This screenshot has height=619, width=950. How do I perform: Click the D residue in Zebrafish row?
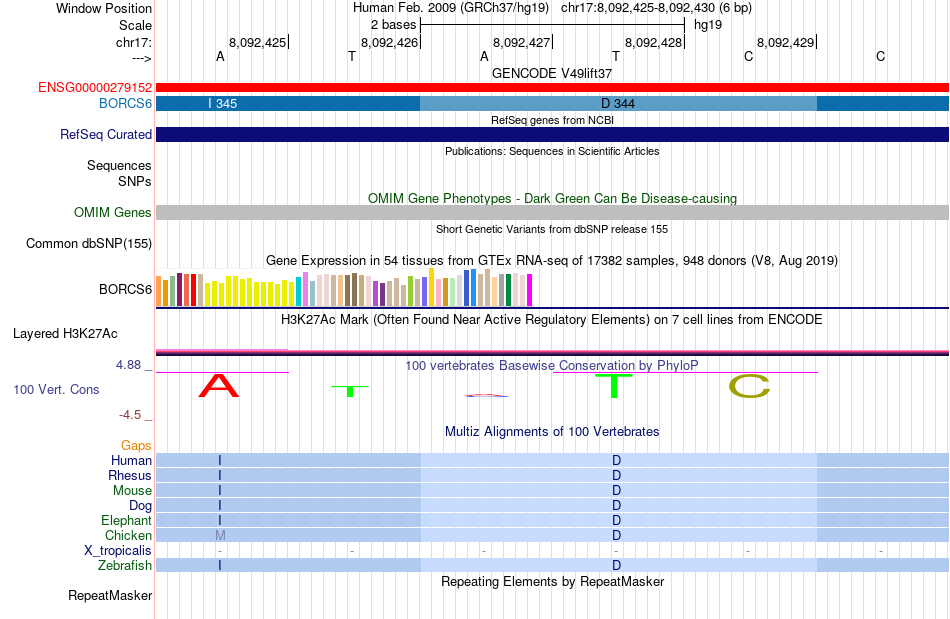[616, 565]
